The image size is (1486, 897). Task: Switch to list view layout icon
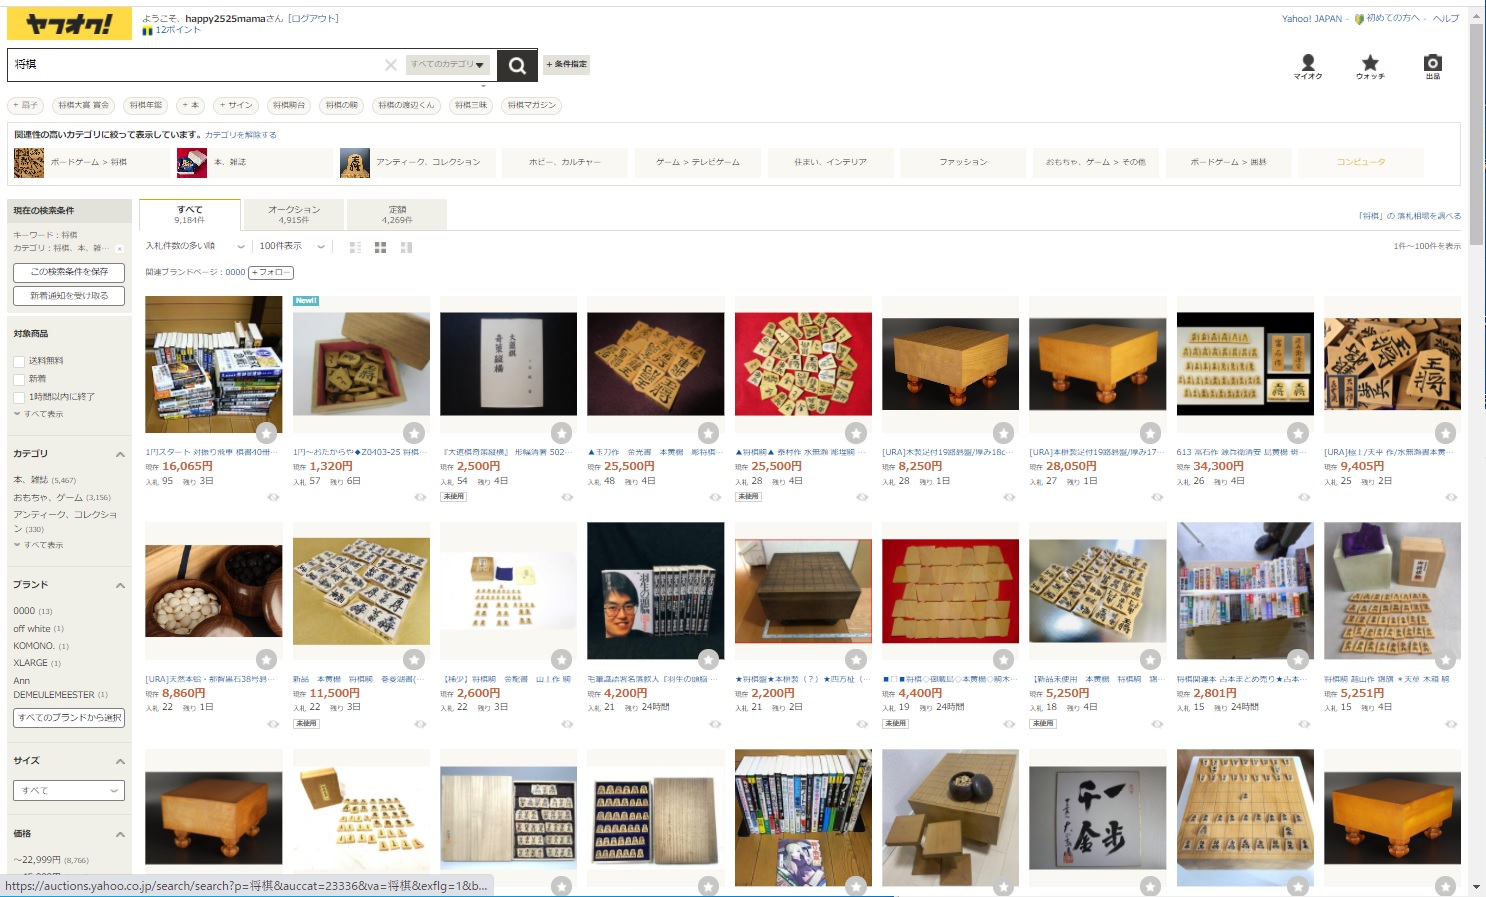(356, 247)
